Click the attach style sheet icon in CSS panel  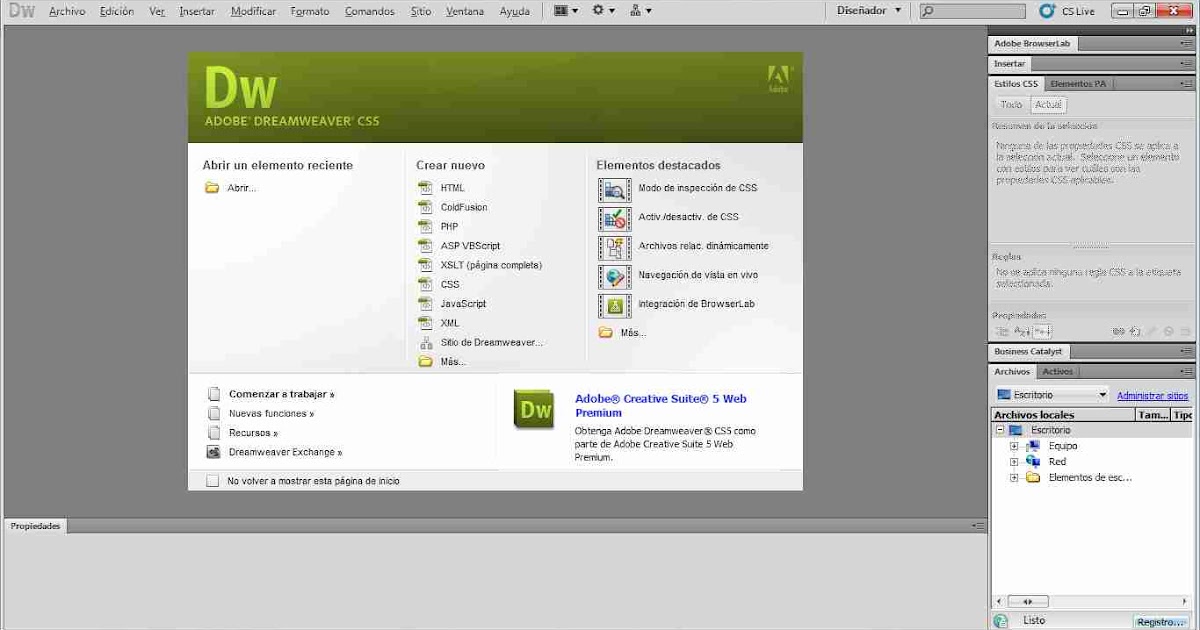click(1119, 331)
